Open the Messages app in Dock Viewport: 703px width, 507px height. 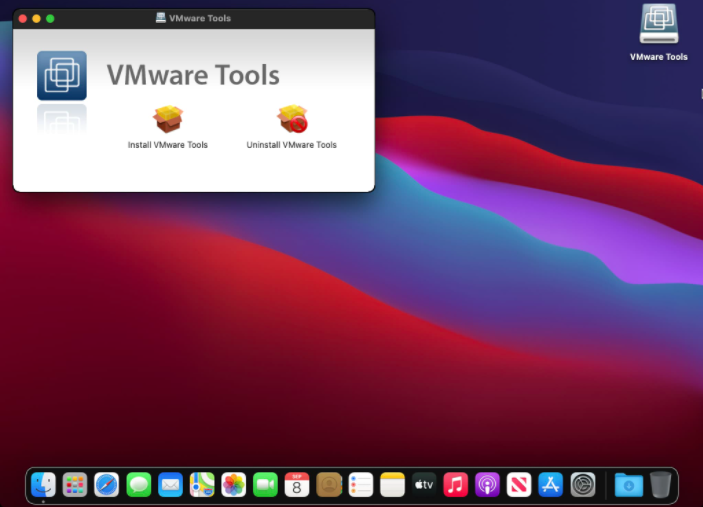[x=139, y=485]
